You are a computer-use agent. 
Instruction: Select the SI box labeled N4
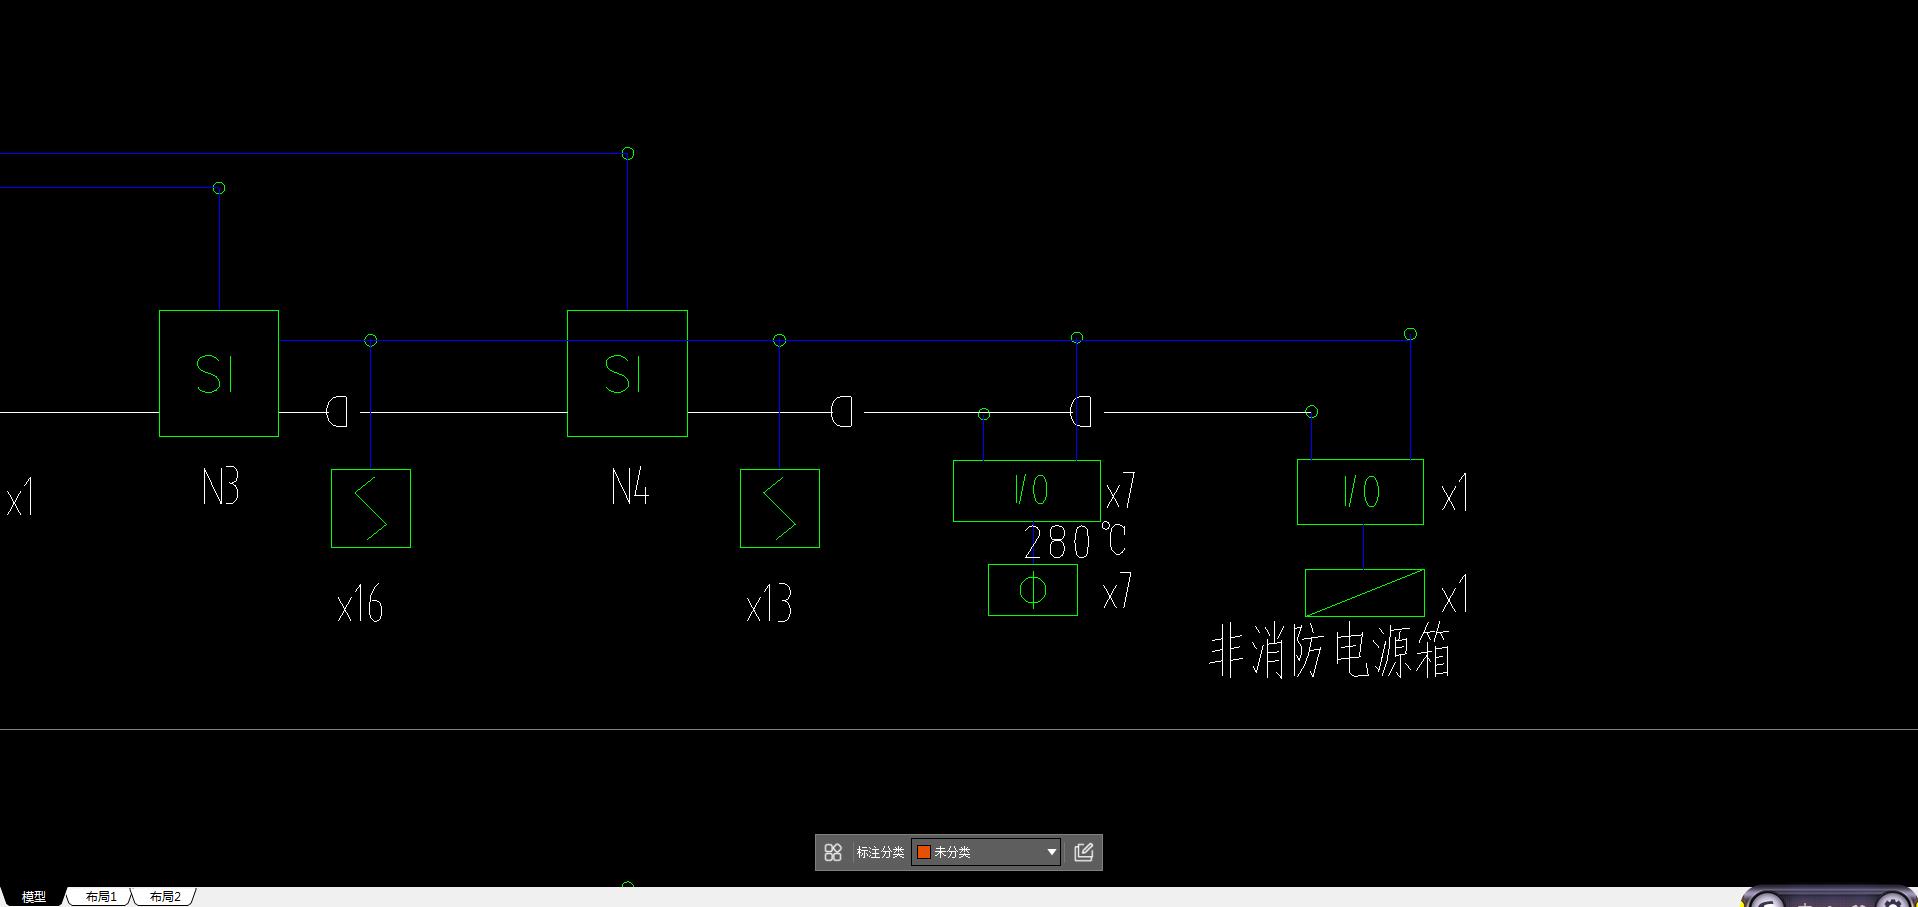[x=627, y=373]
